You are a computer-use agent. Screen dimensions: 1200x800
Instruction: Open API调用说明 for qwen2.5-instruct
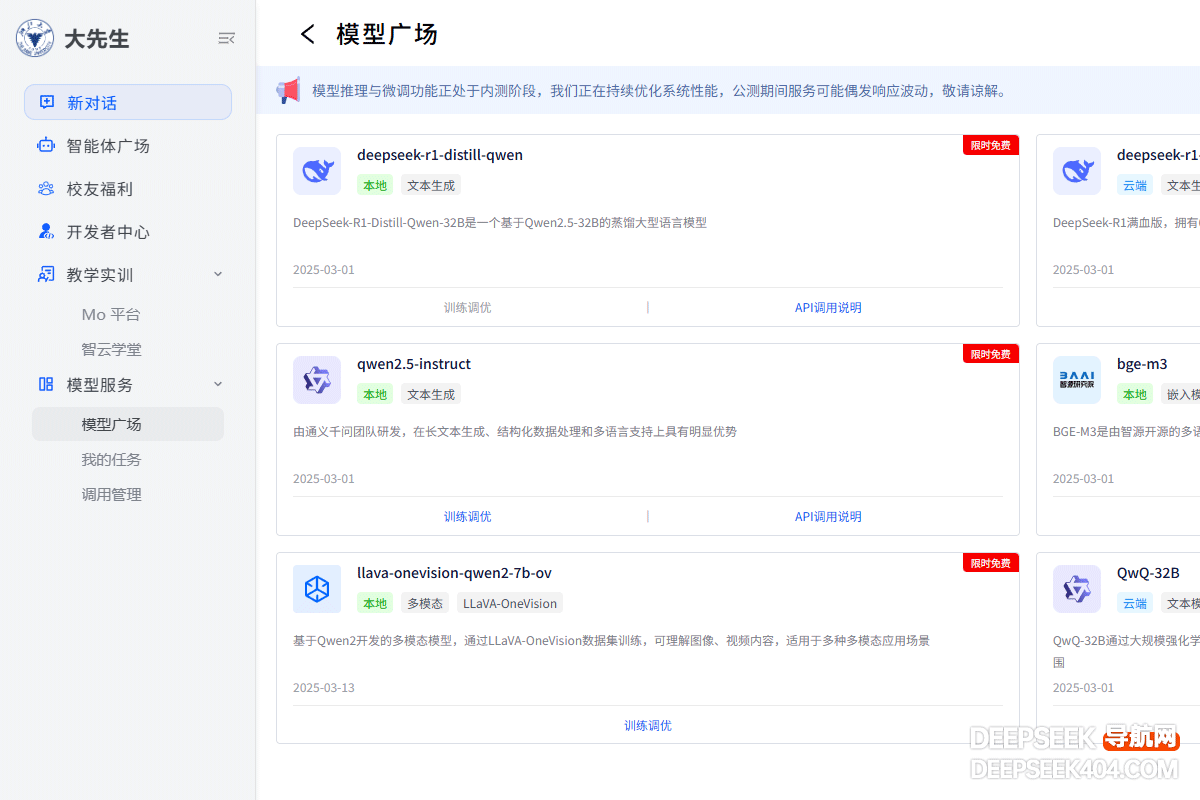(x=828, y=516)
